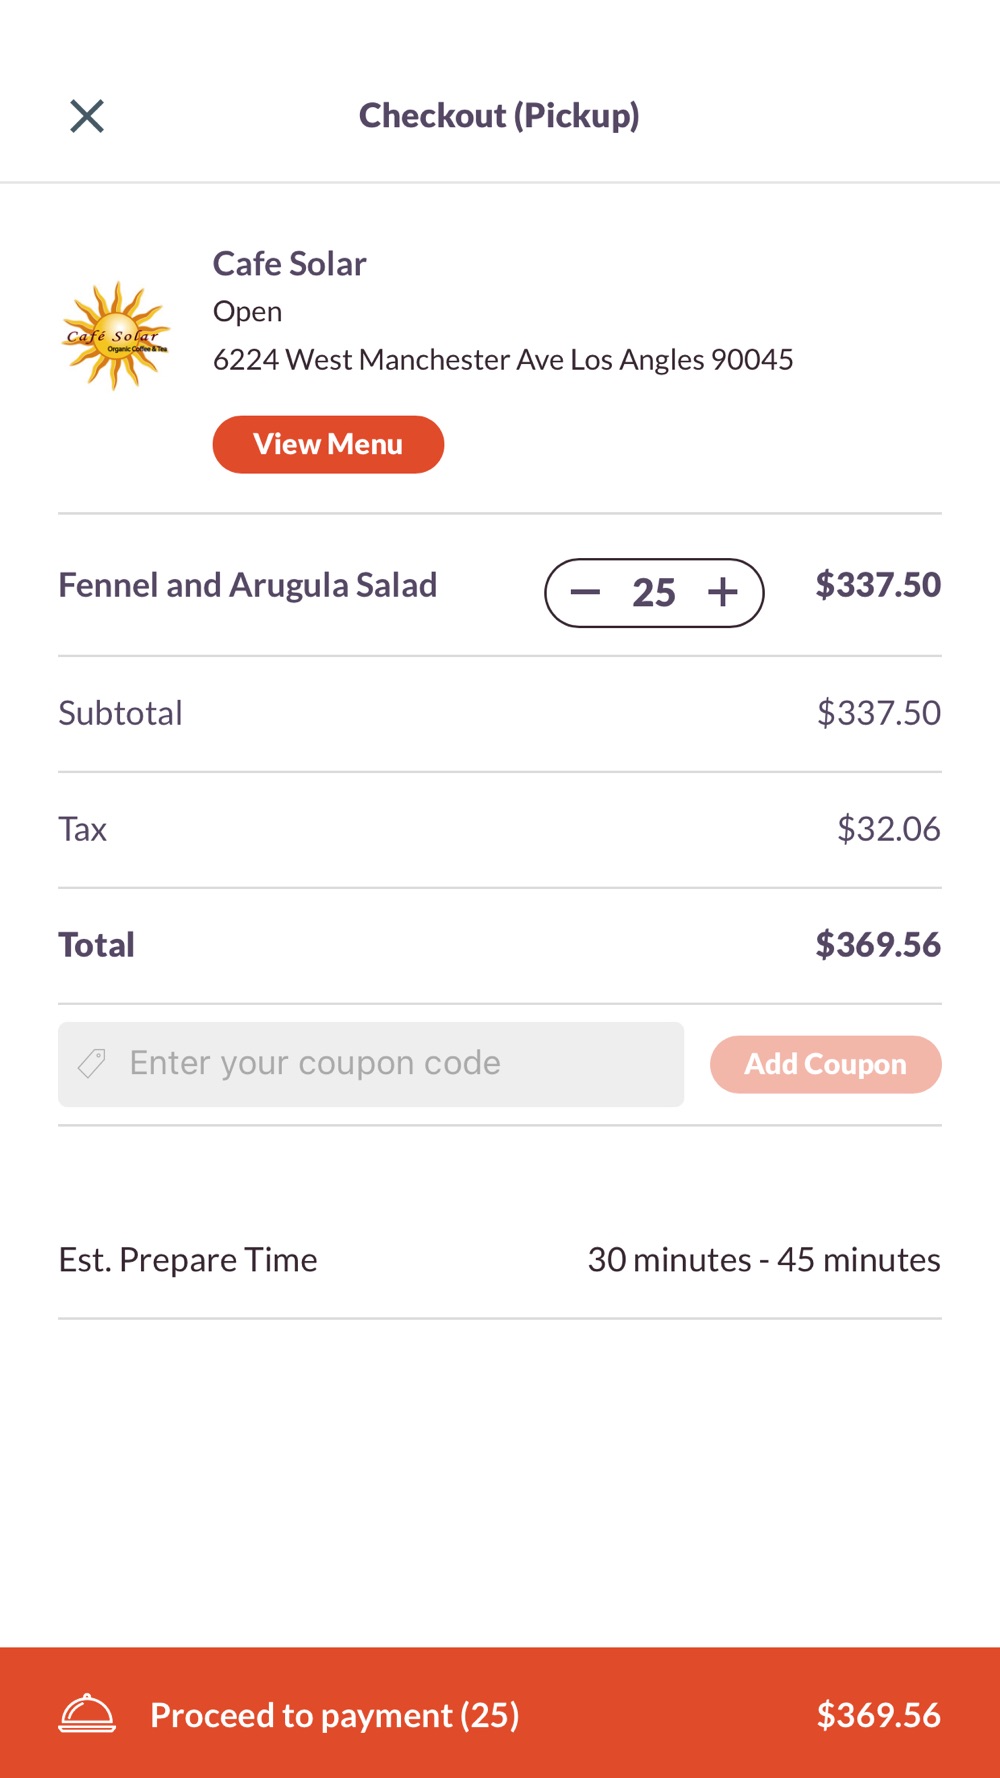Image resolution: width=1000 pixels, height=1778 pixels.
Task: Tap the Cafe Solar restaurant name
Action: [289, 264]
